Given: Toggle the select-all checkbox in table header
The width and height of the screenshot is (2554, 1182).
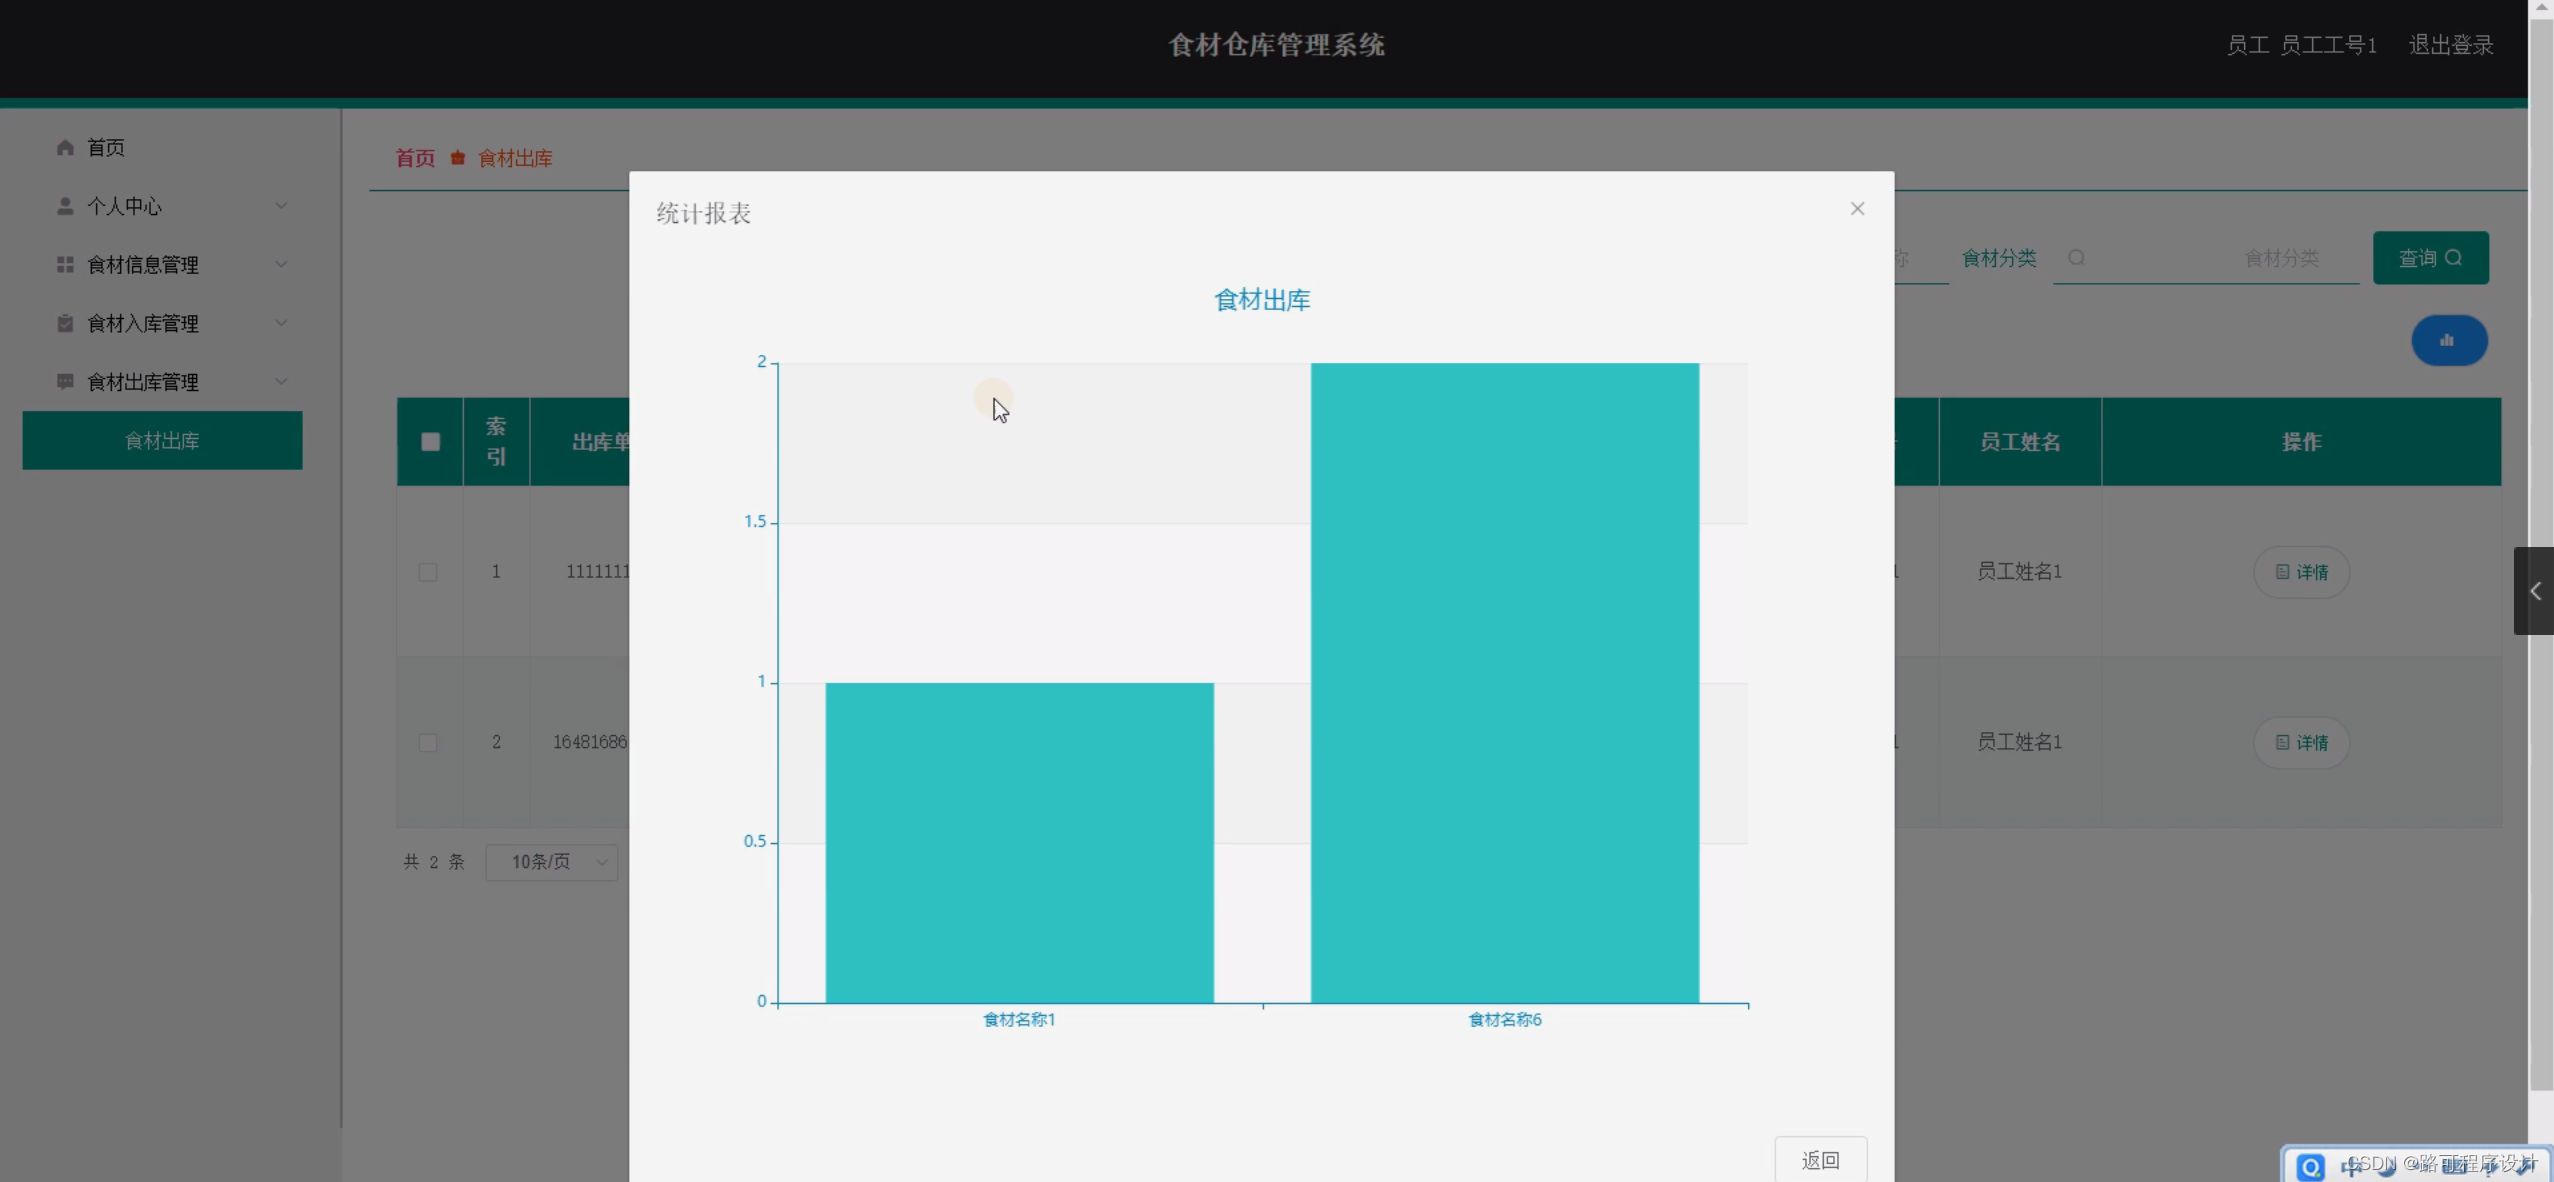Looking at the screenshot, I should coord(428,442).
